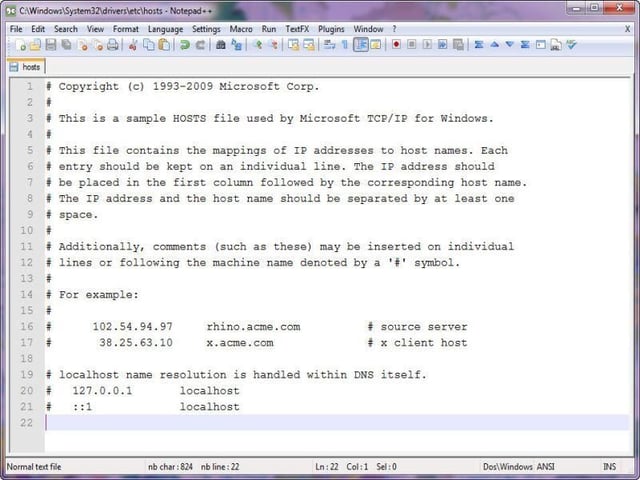Screen dimensions: 640x480
Task: Click the Save floppy disk icon
Action: coord(51,44)
